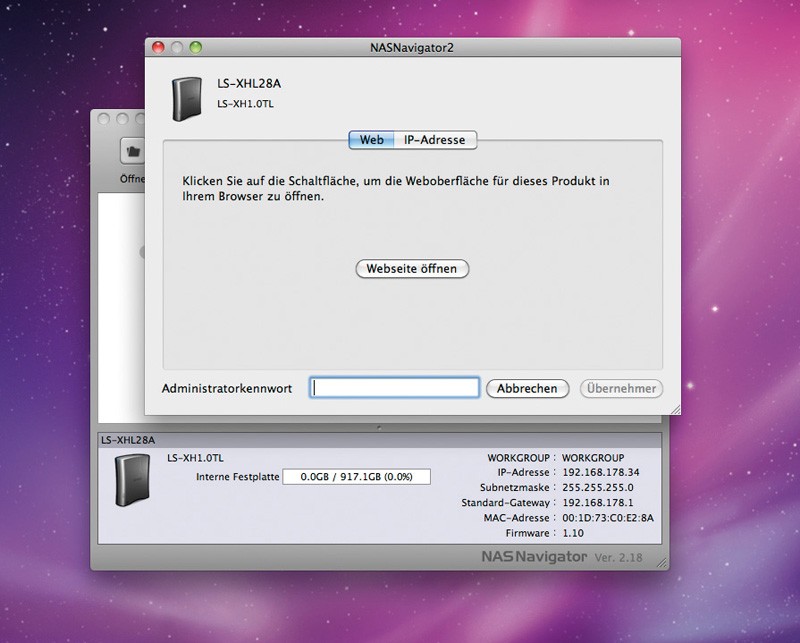Focus the Administratorkennwort password field
This screenshot has height=643, width=800.
[x=394, y=388]
